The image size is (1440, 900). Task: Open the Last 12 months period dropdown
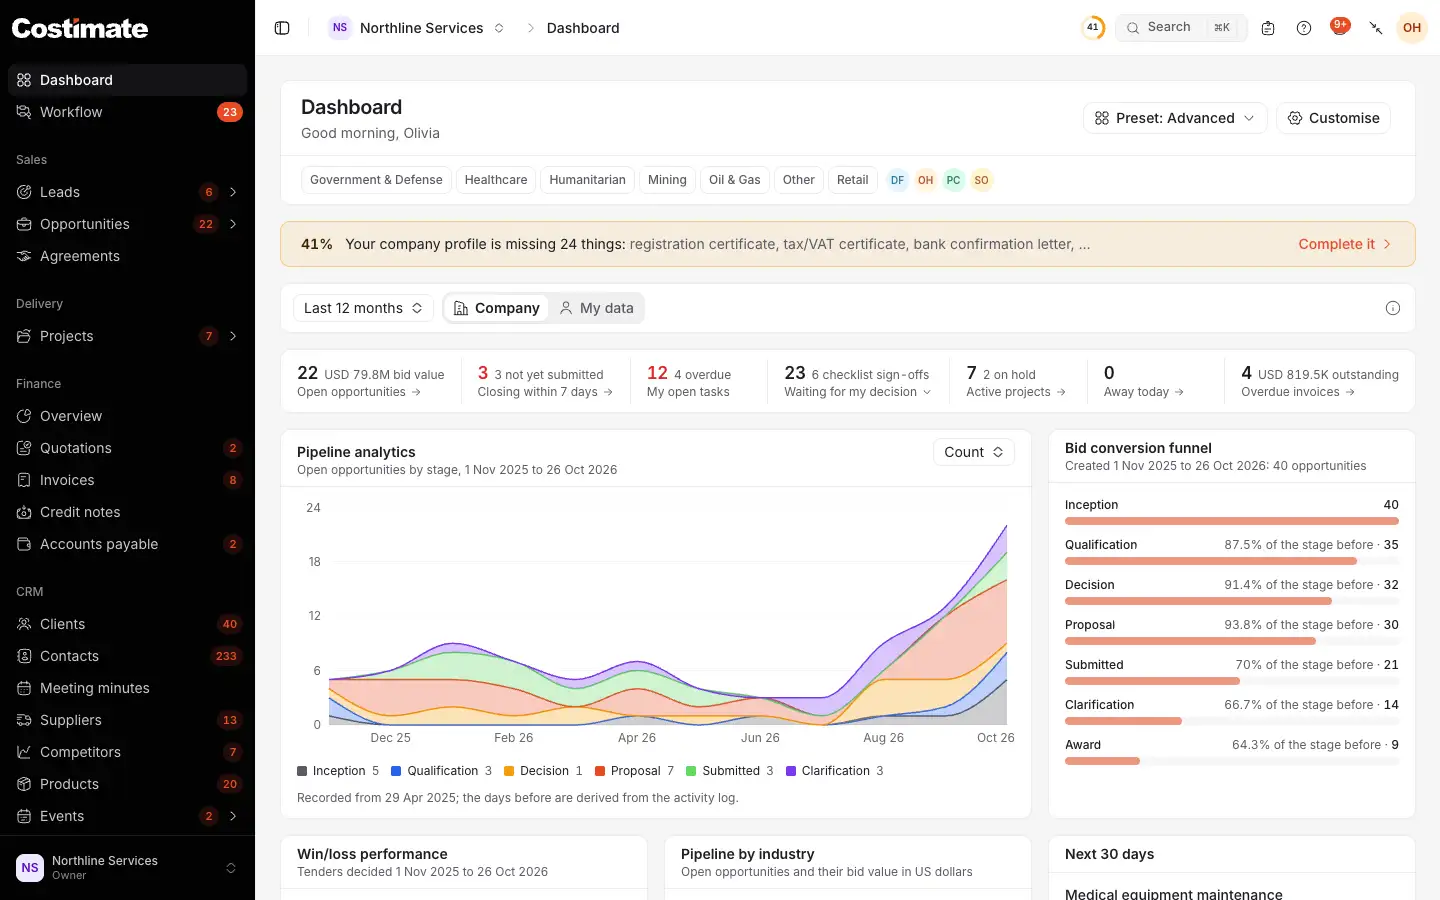(x=363, y=308)
